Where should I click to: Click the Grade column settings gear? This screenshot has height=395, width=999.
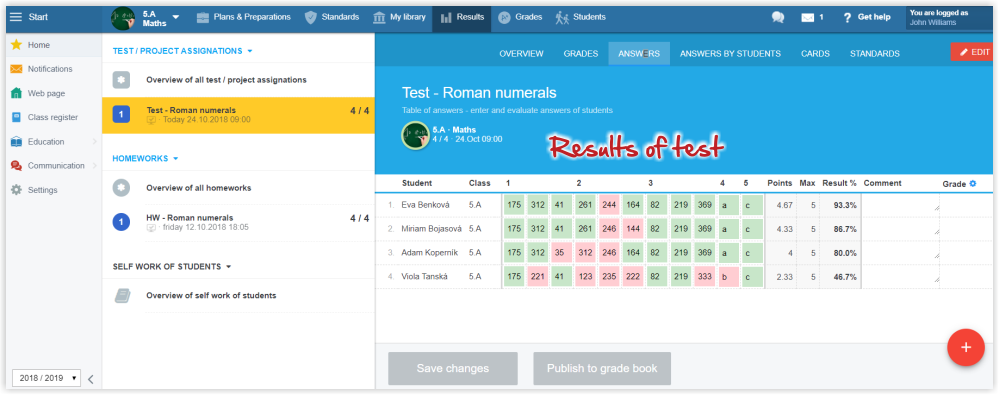(972, 183)
